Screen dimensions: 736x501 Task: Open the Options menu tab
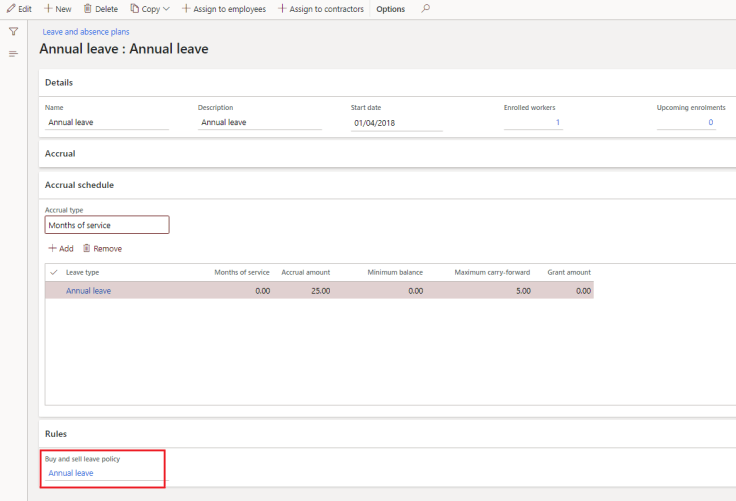(x=390, y=9)
